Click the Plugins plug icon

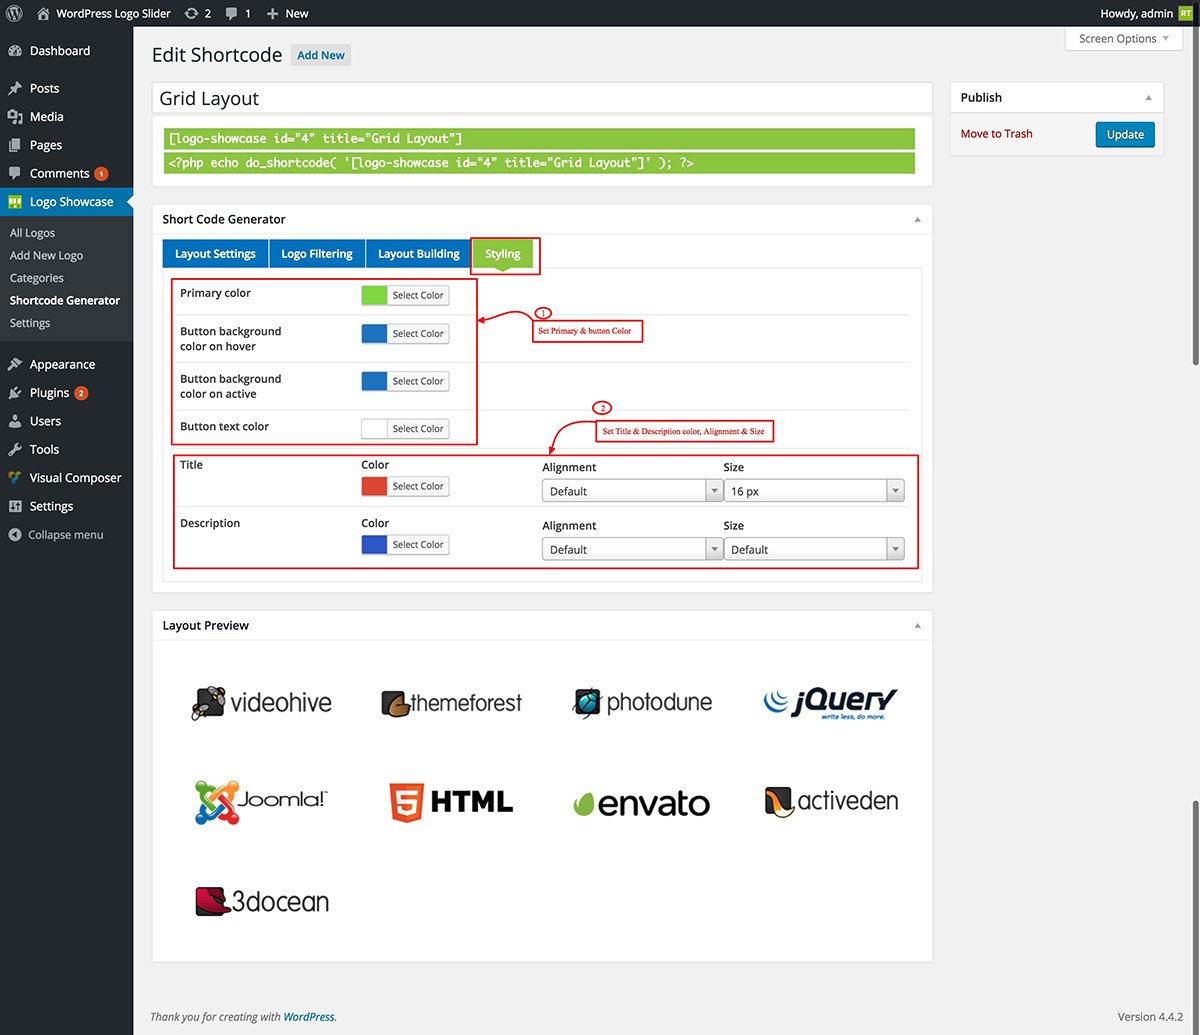[x=15, y=393]
